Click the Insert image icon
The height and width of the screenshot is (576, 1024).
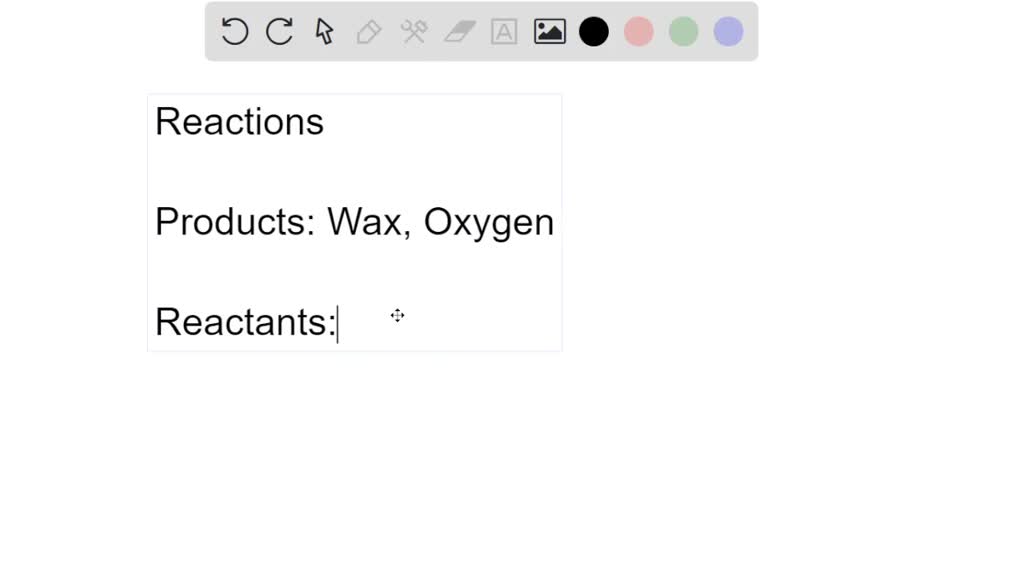[548, 31]
